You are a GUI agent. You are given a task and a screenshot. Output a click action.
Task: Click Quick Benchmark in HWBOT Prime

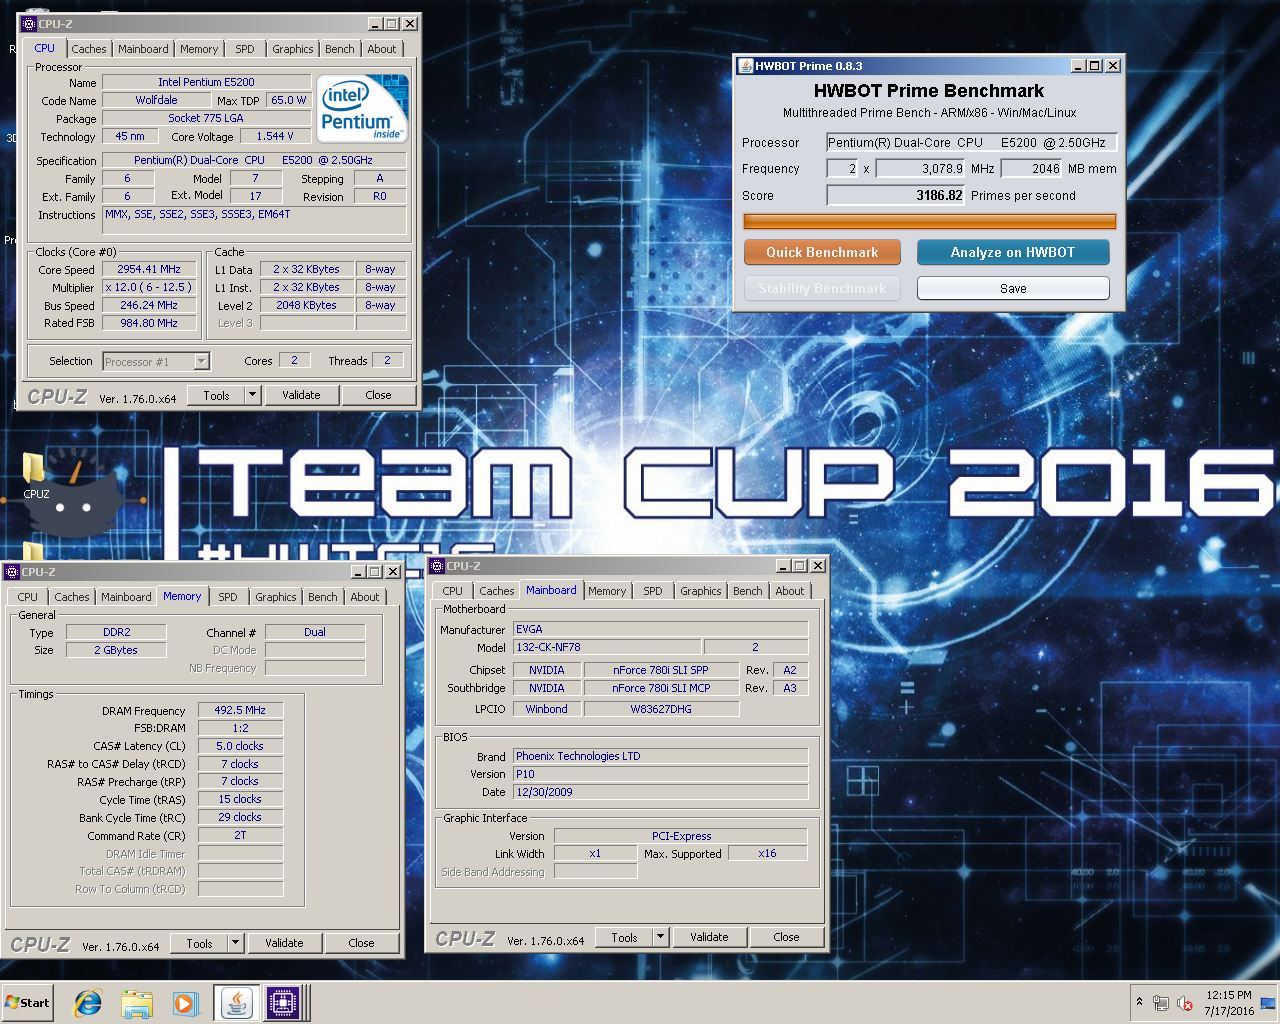pyautogui.click(x=822, y=252)
